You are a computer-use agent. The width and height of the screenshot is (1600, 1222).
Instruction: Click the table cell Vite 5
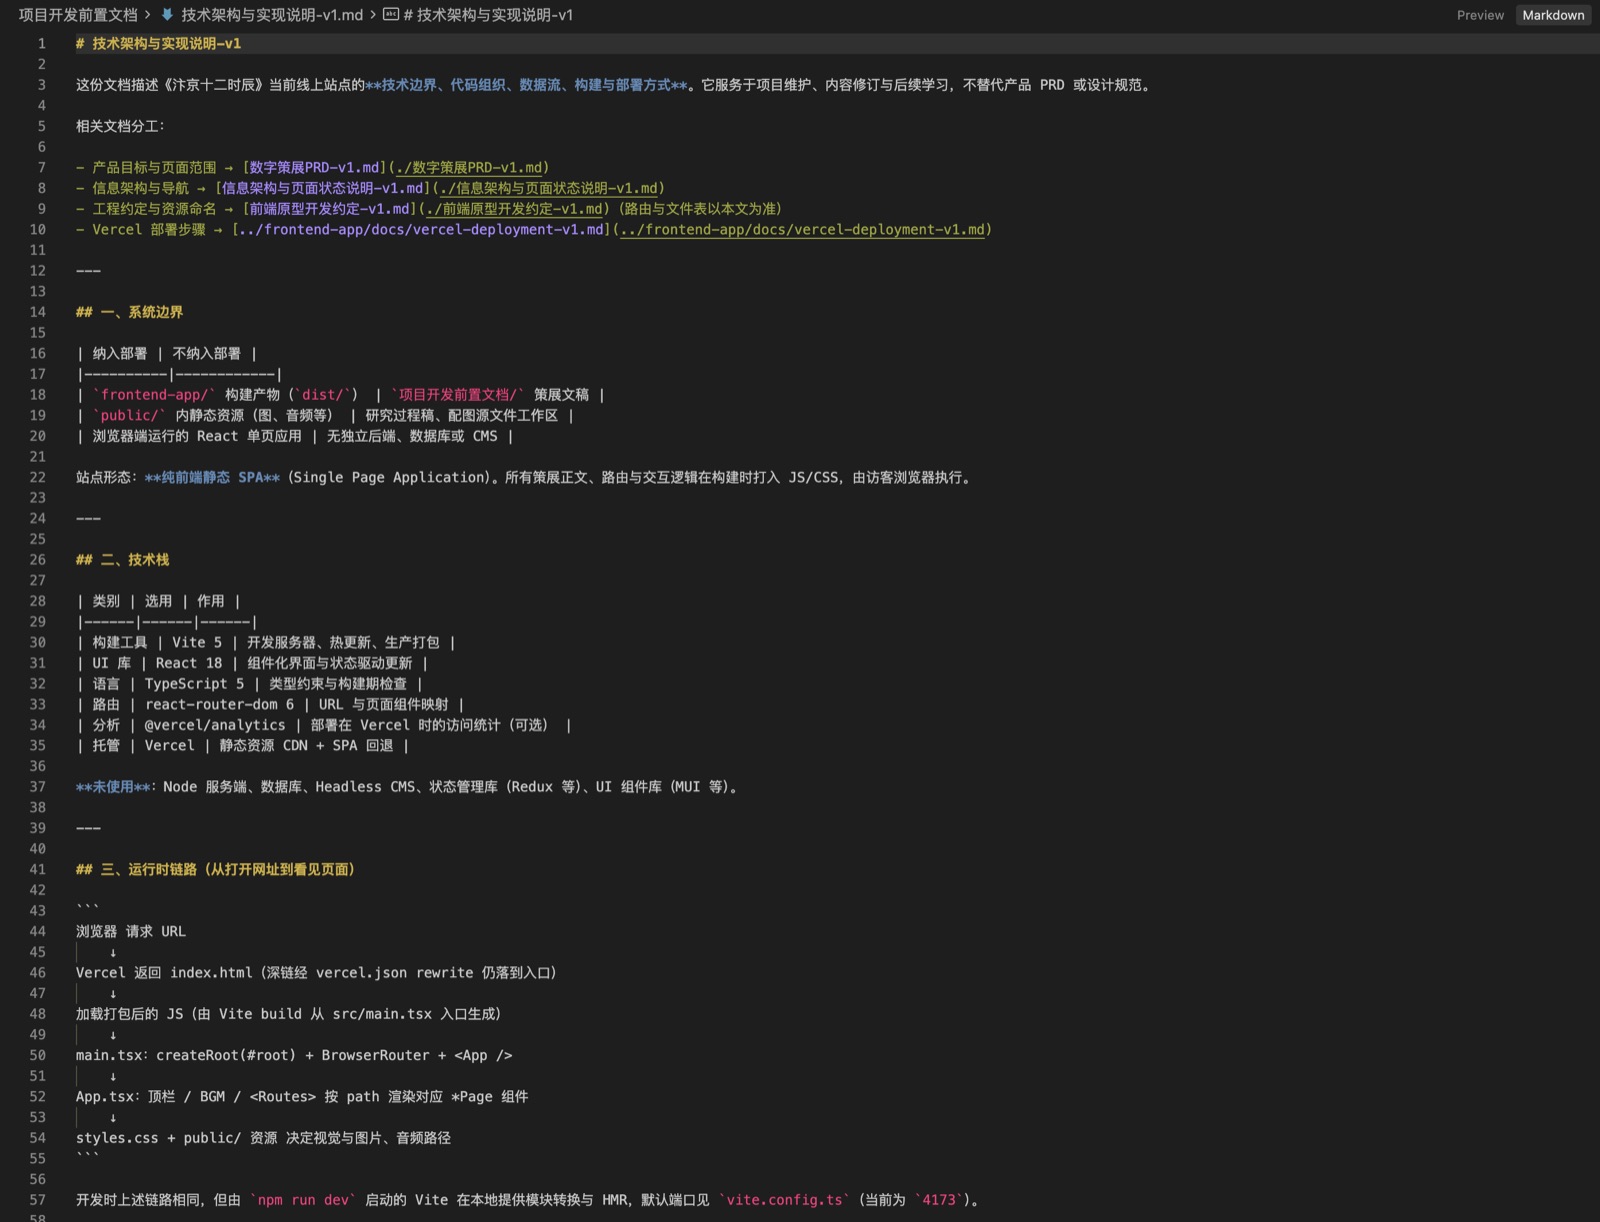[x=197, y=642]
